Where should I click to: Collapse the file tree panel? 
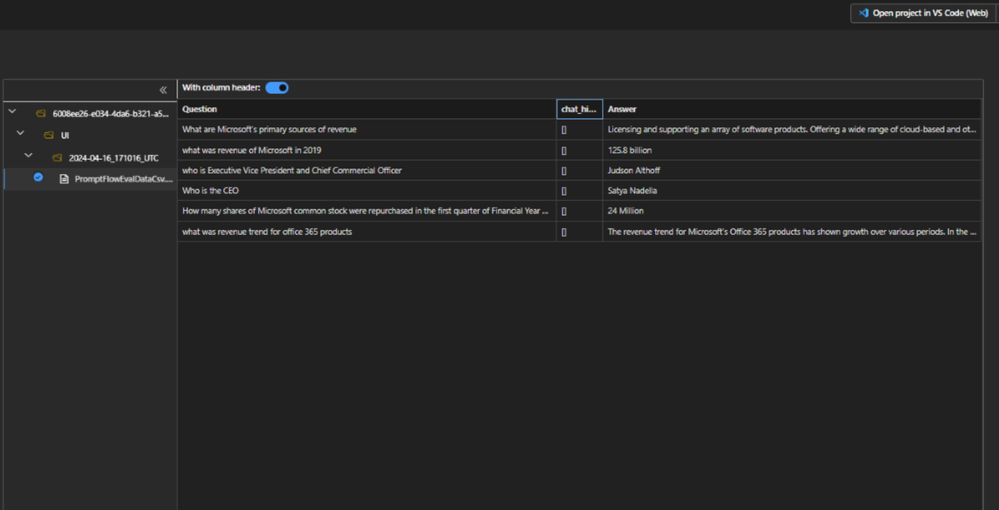(x=163, y=90)
